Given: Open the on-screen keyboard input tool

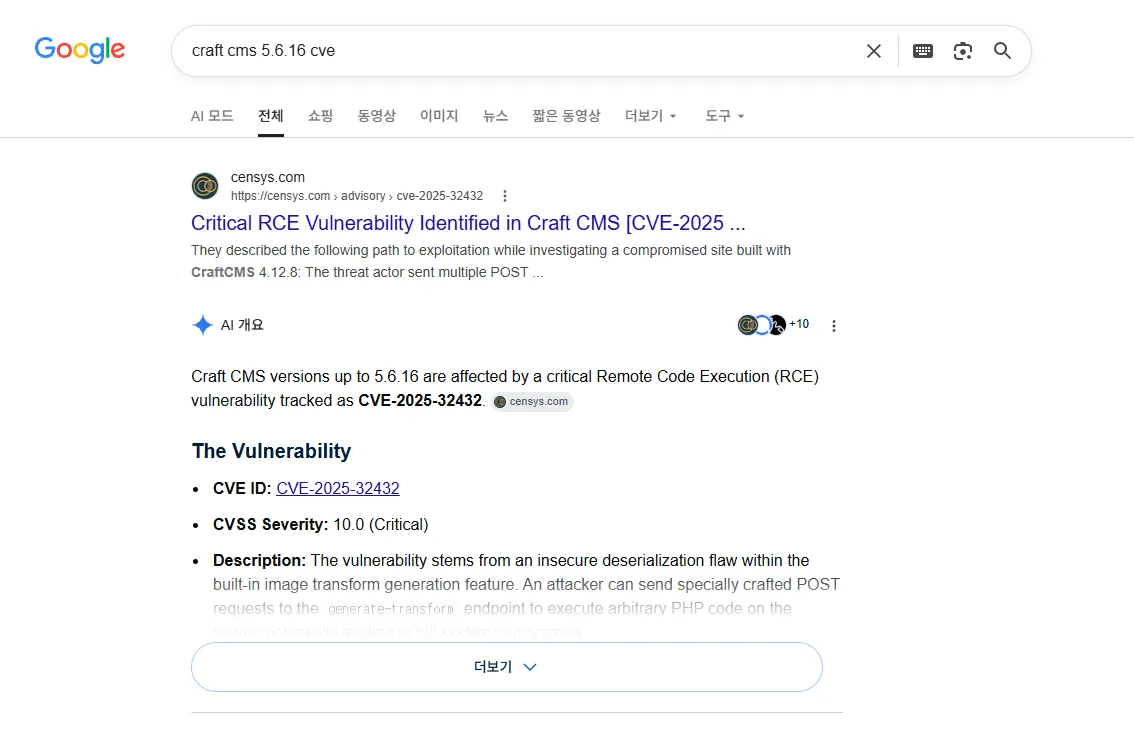Looking at the screenshot, I should coord(923,51).
